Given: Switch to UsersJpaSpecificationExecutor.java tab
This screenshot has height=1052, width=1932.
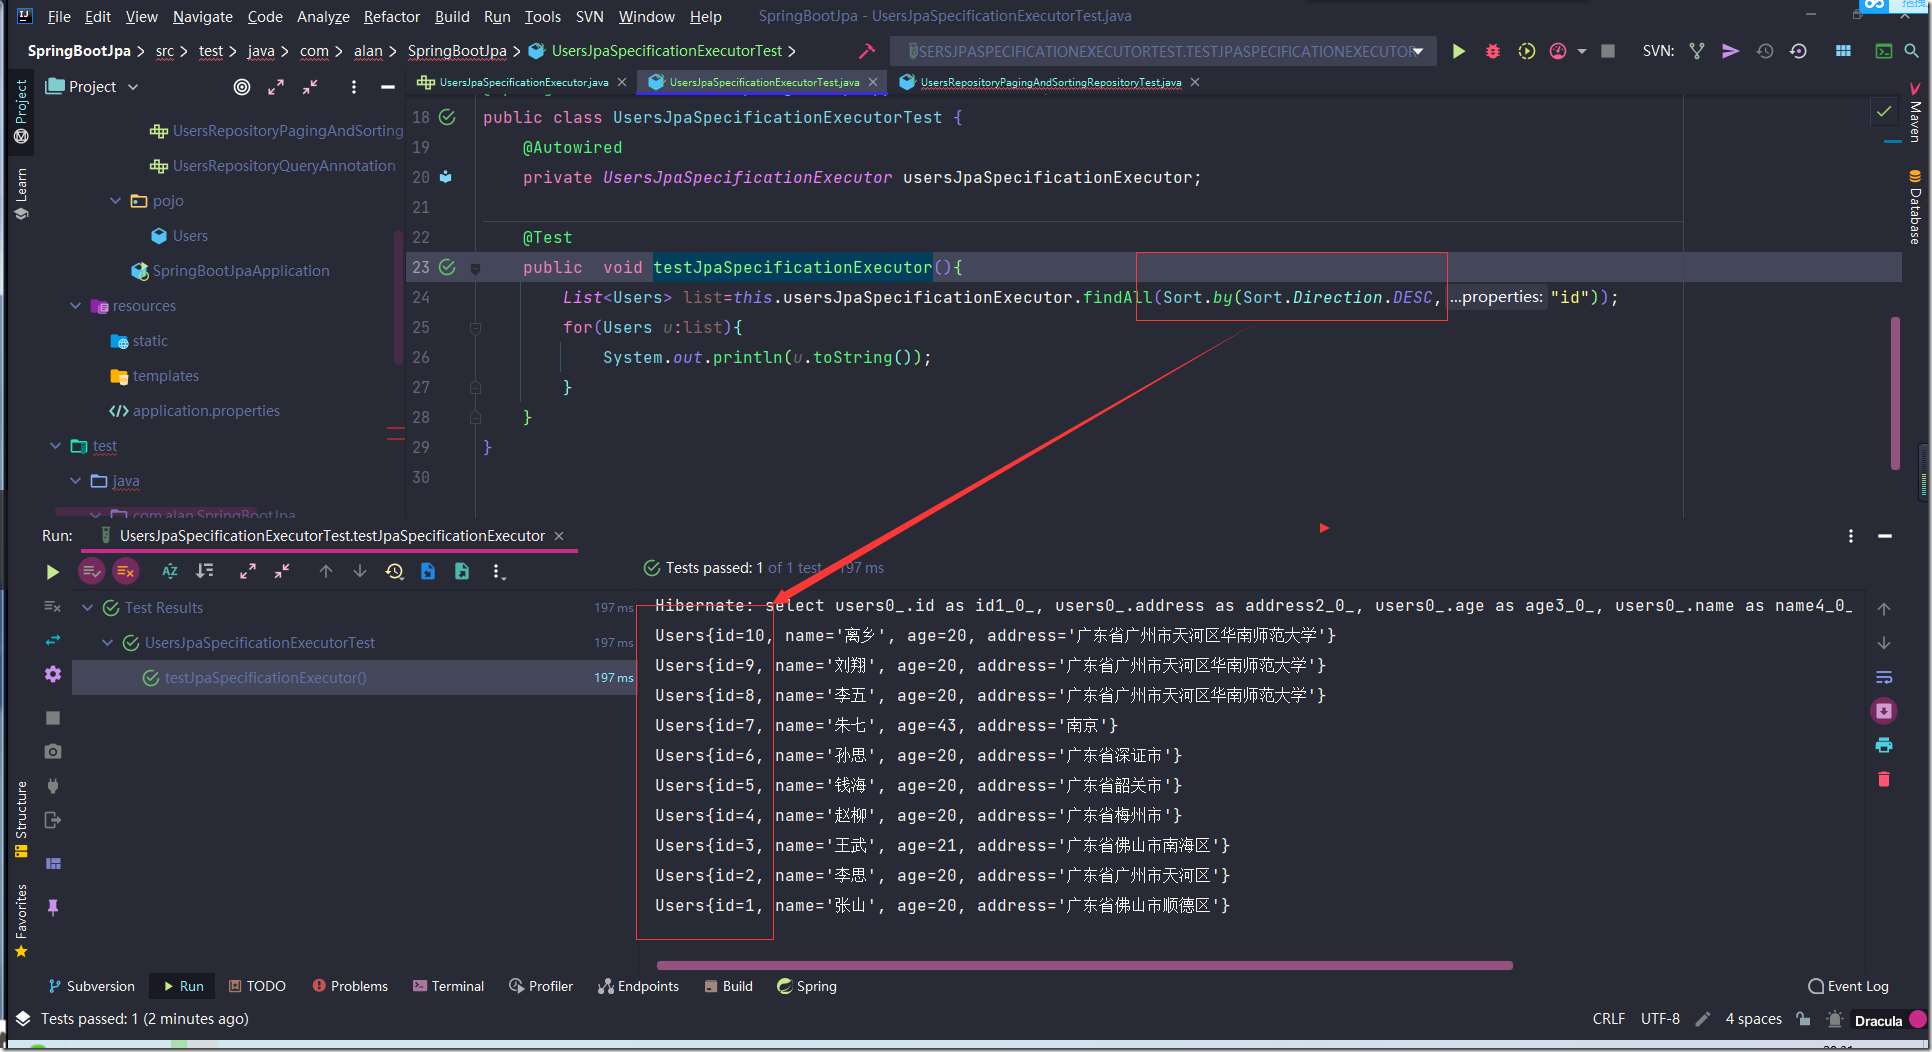Looking at the screenshot, I should pyautogui.click(x=523, y=82).
